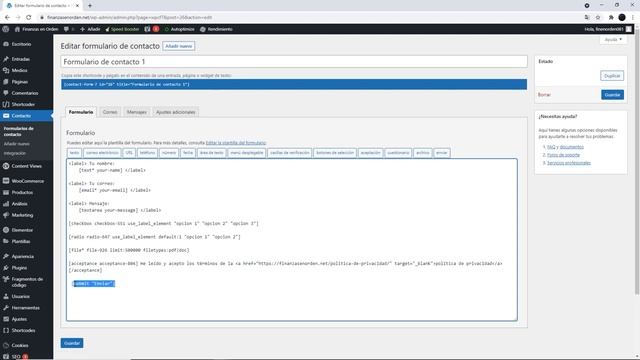Insert menú desplegable tag
The image size is (640, 360).
coord(247,153)
